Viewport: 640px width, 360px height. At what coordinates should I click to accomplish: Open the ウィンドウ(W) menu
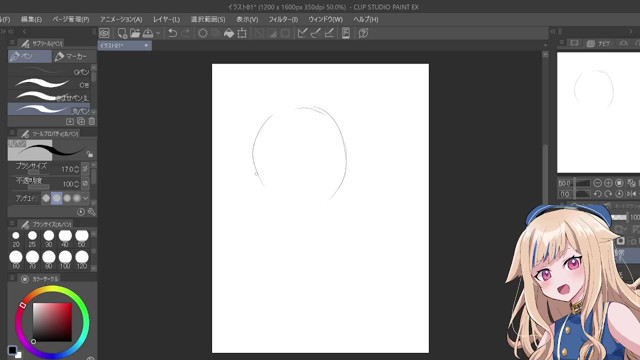pos(325,19)
